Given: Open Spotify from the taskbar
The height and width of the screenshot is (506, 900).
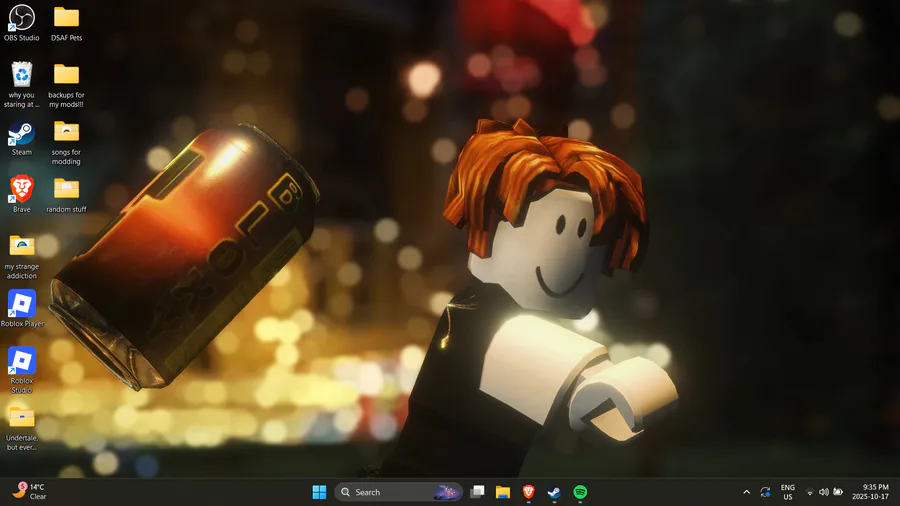Looking at the screenshot, I should tap(580, 492).
